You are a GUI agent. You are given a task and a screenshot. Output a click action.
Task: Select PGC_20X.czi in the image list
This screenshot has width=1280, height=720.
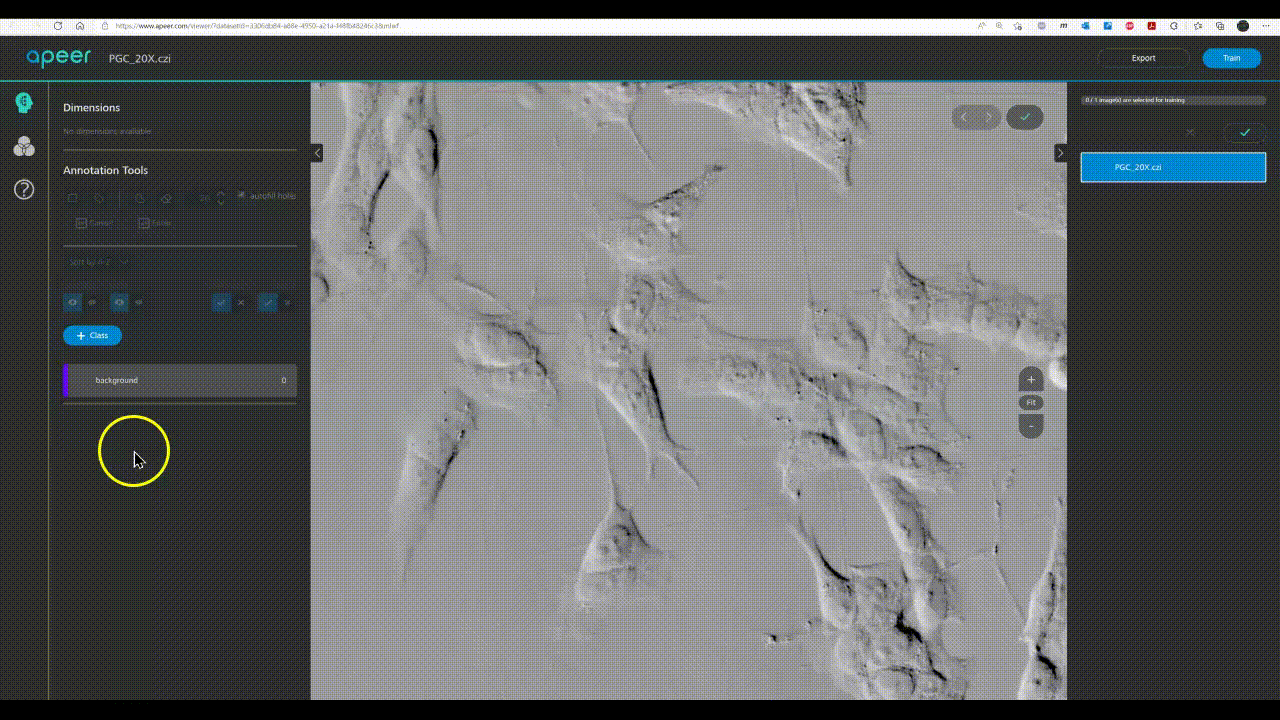(1172, 167)
